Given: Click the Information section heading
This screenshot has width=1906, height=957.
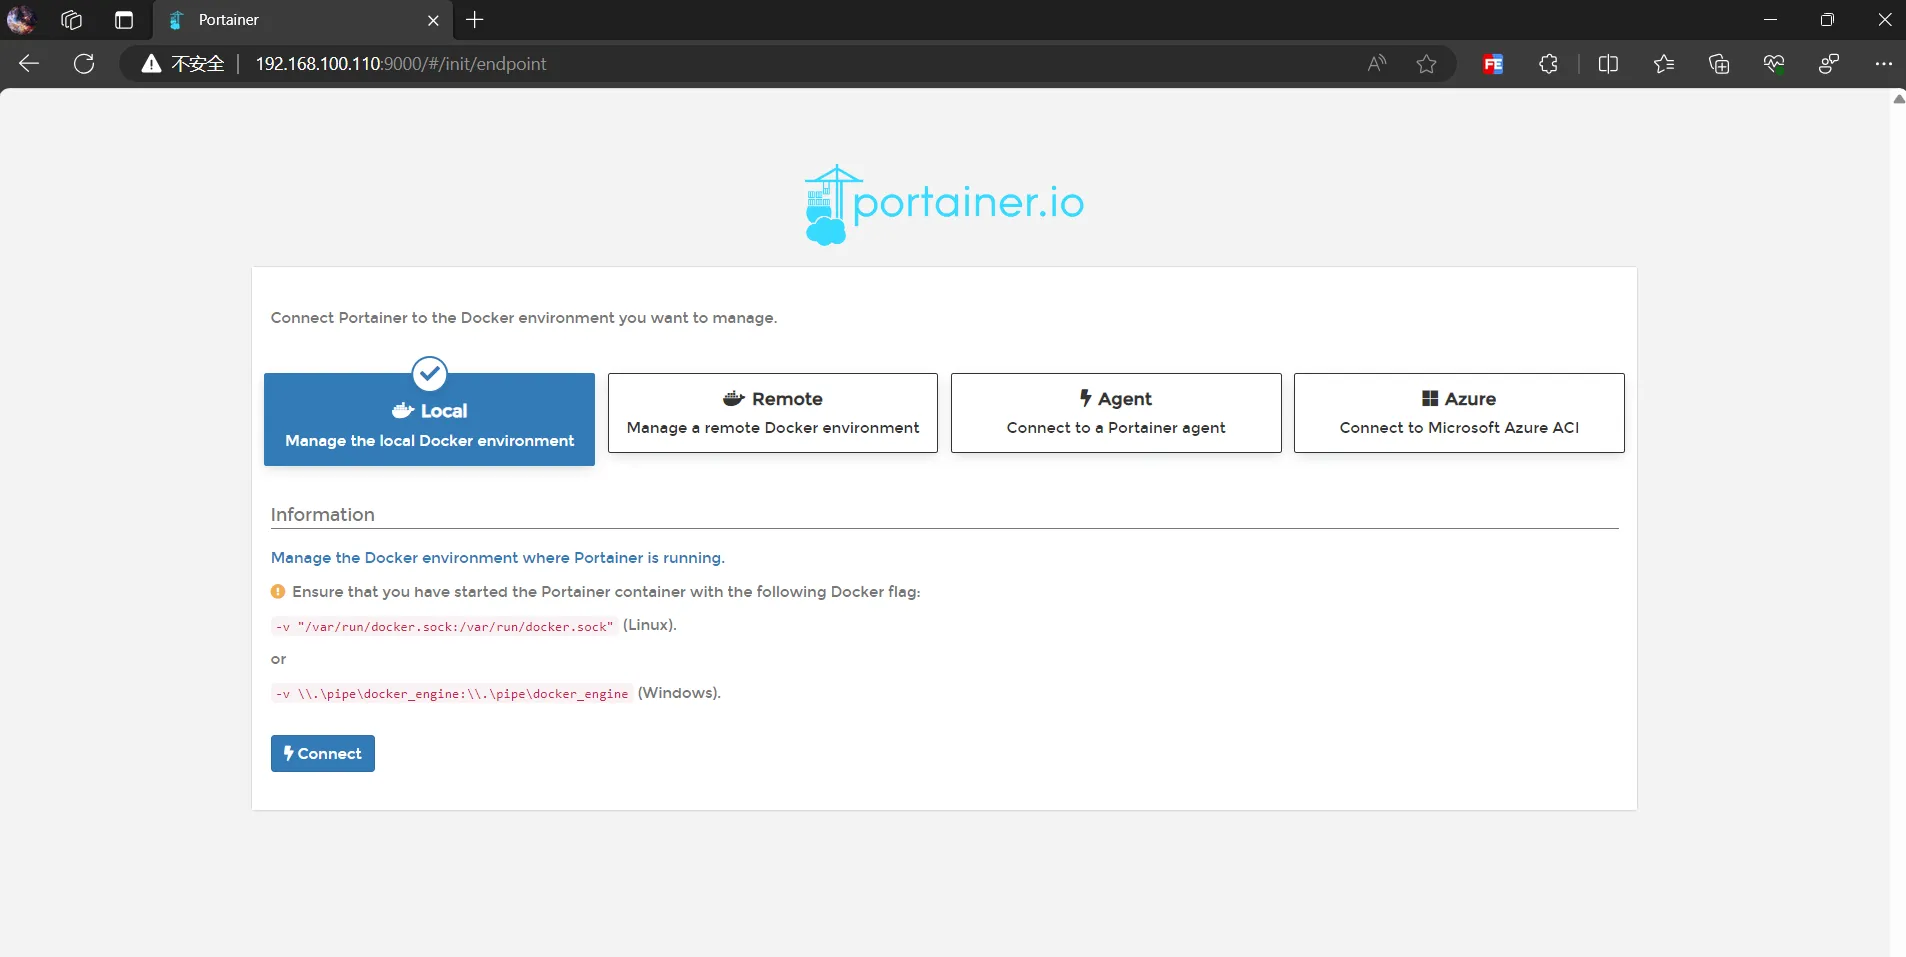Looking at the screenshot, I should coord(322,515).
